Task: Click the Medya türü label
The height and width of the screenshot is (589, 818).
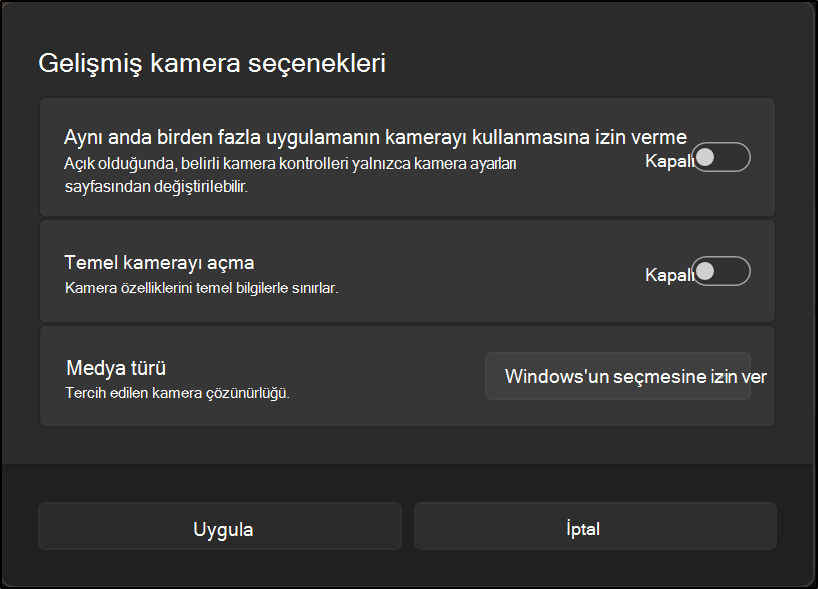Action: point(116,368)
